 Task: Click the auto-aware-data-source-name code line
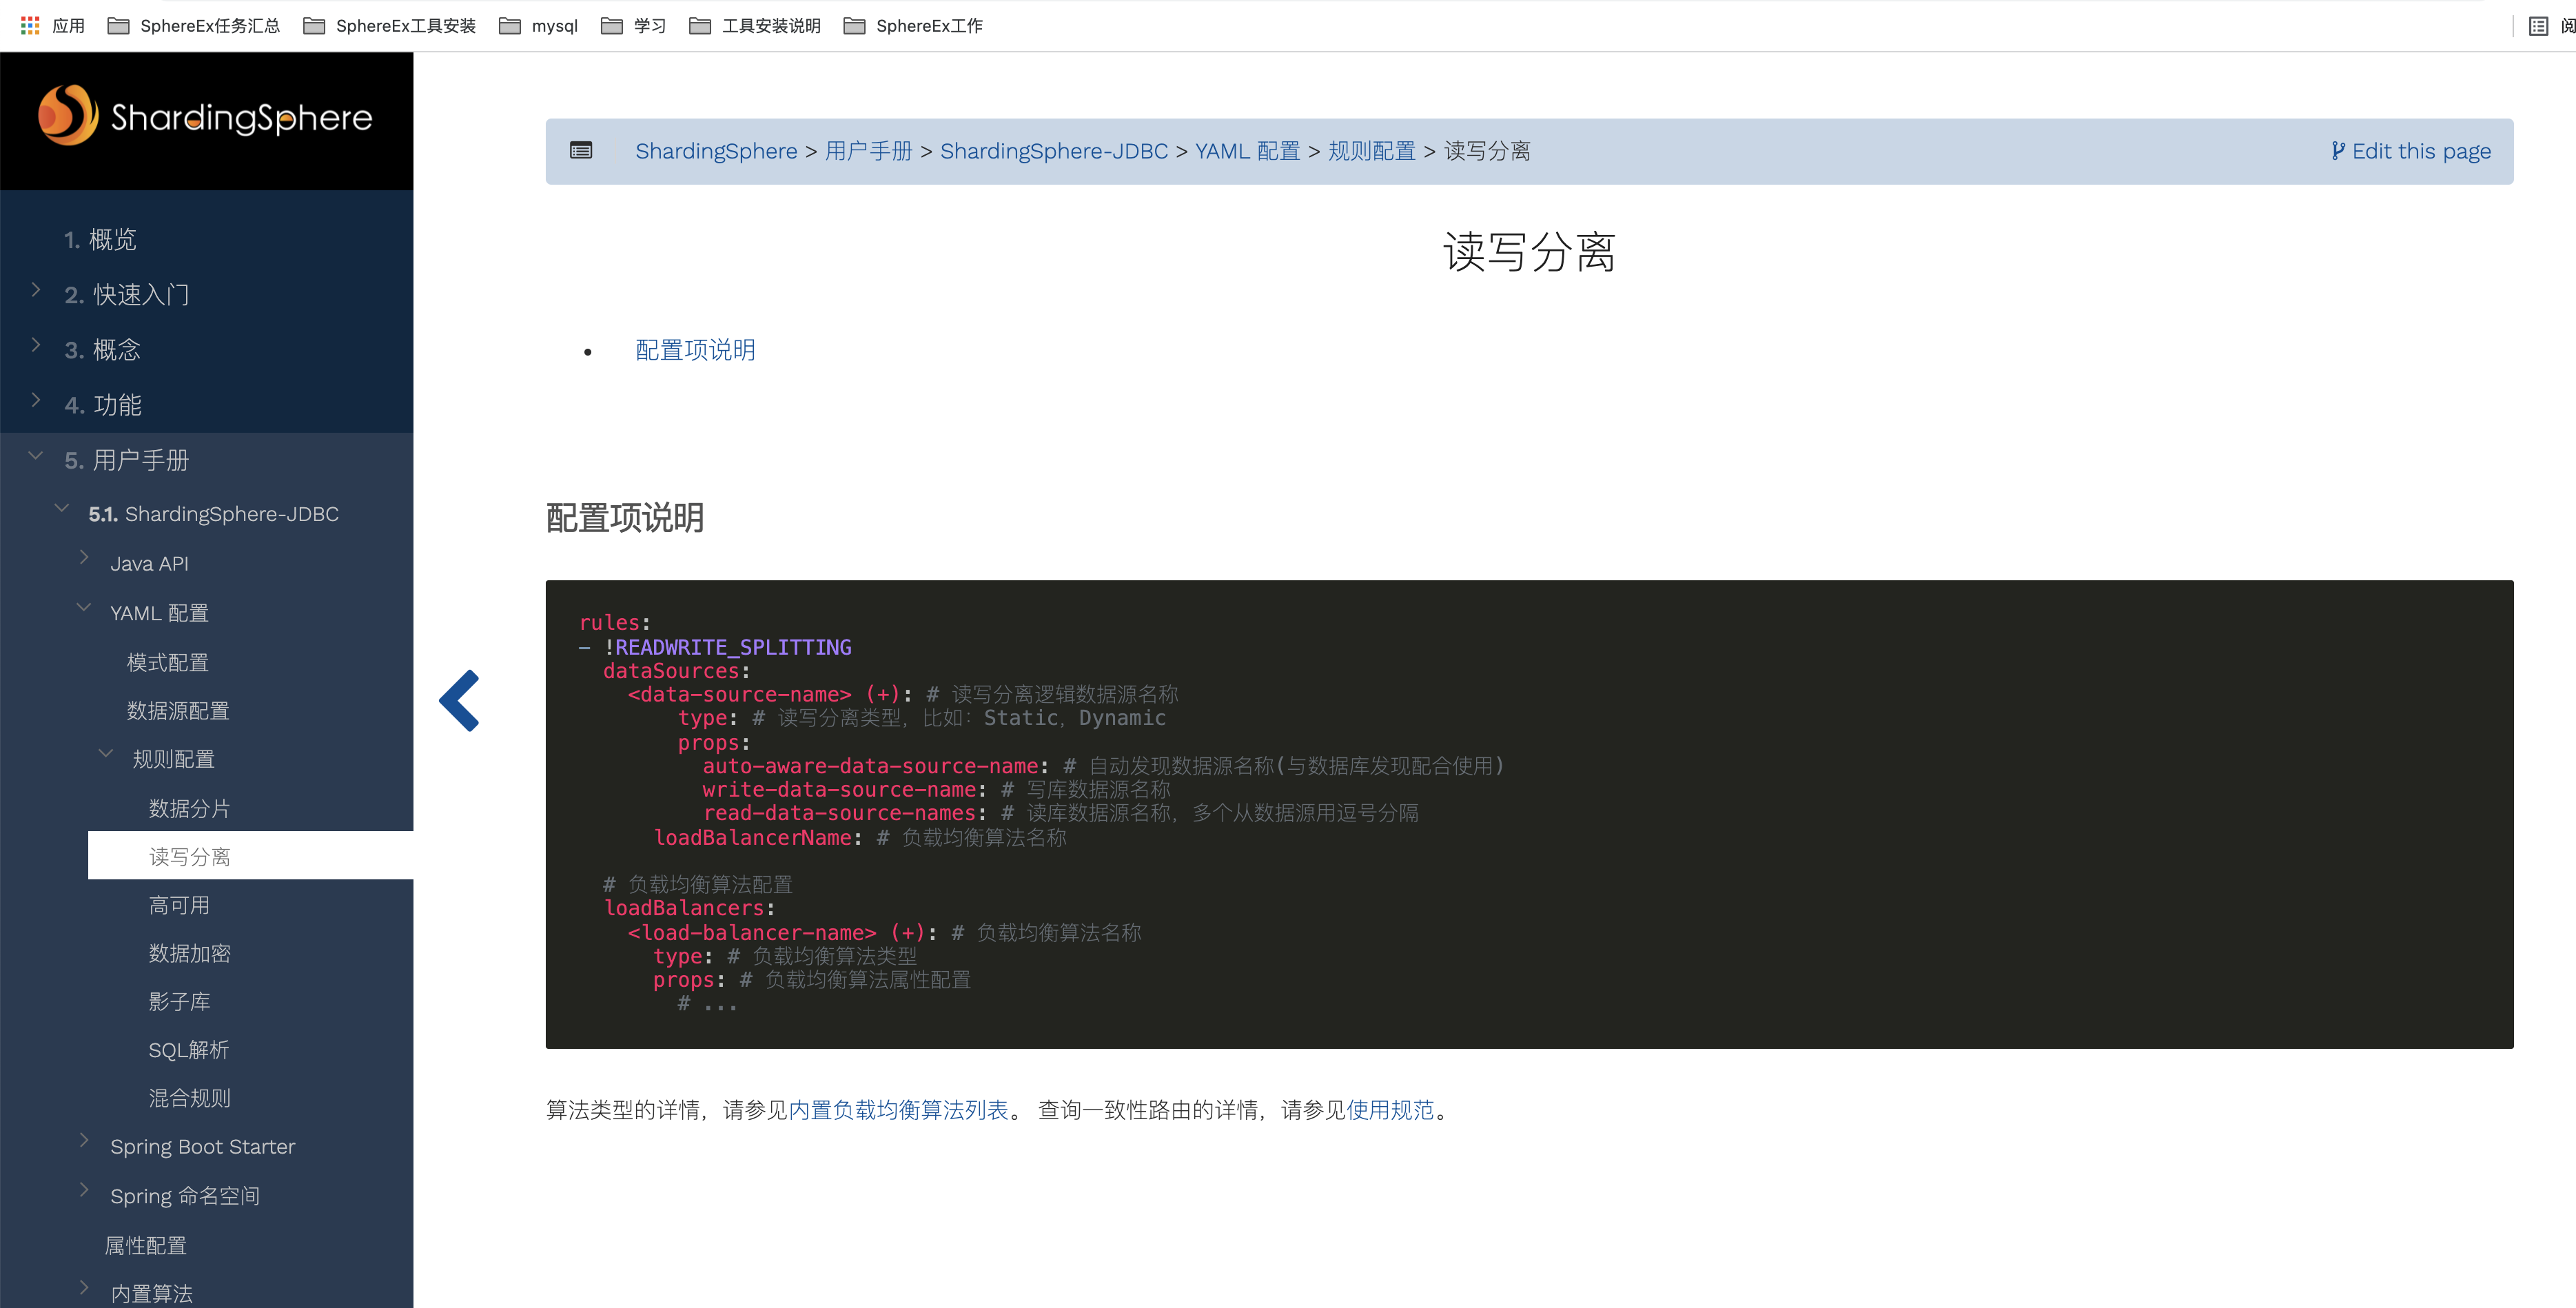(x=1103, y=766)
